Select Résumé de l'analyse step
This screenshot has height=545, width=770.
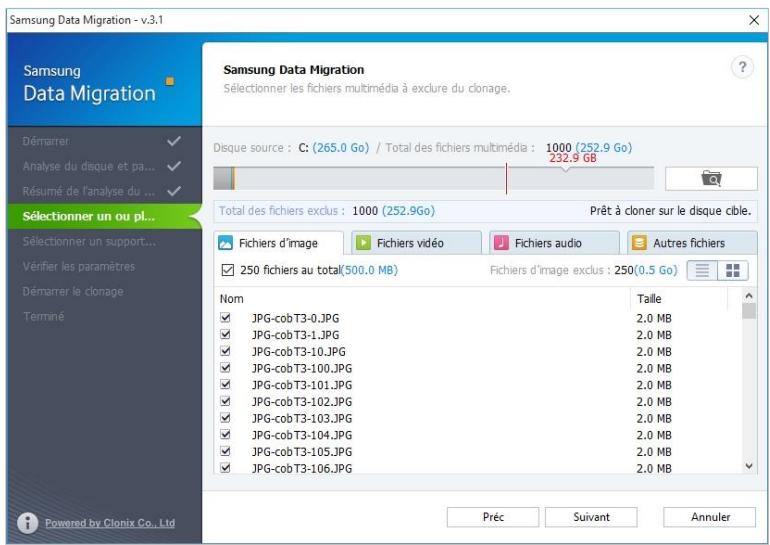(x=104, y=191)
